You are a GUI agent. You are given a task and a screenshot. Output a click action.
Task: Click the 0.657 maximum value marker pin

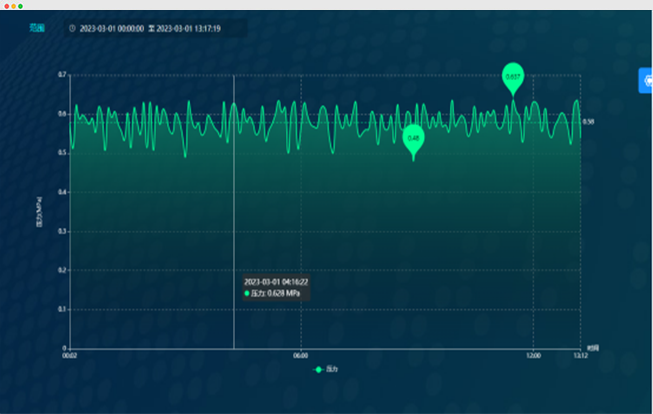pos(513,76)
